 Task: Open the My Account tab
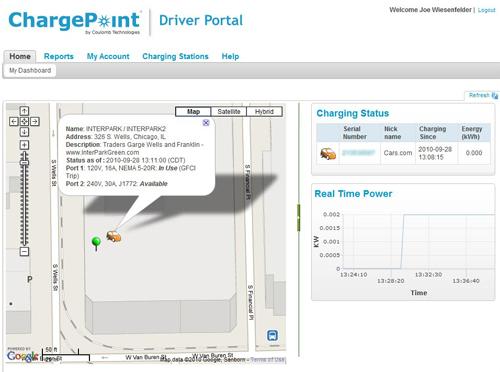click(x=108, y=56)
